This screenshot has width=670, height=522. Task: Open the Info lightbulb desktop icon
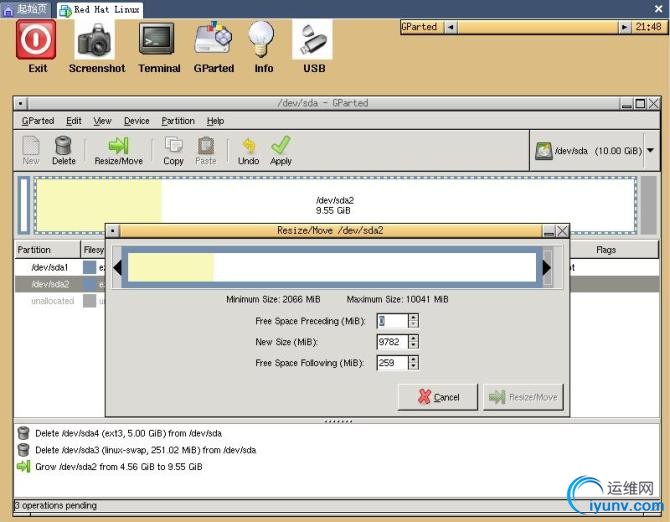coord(262,48)
